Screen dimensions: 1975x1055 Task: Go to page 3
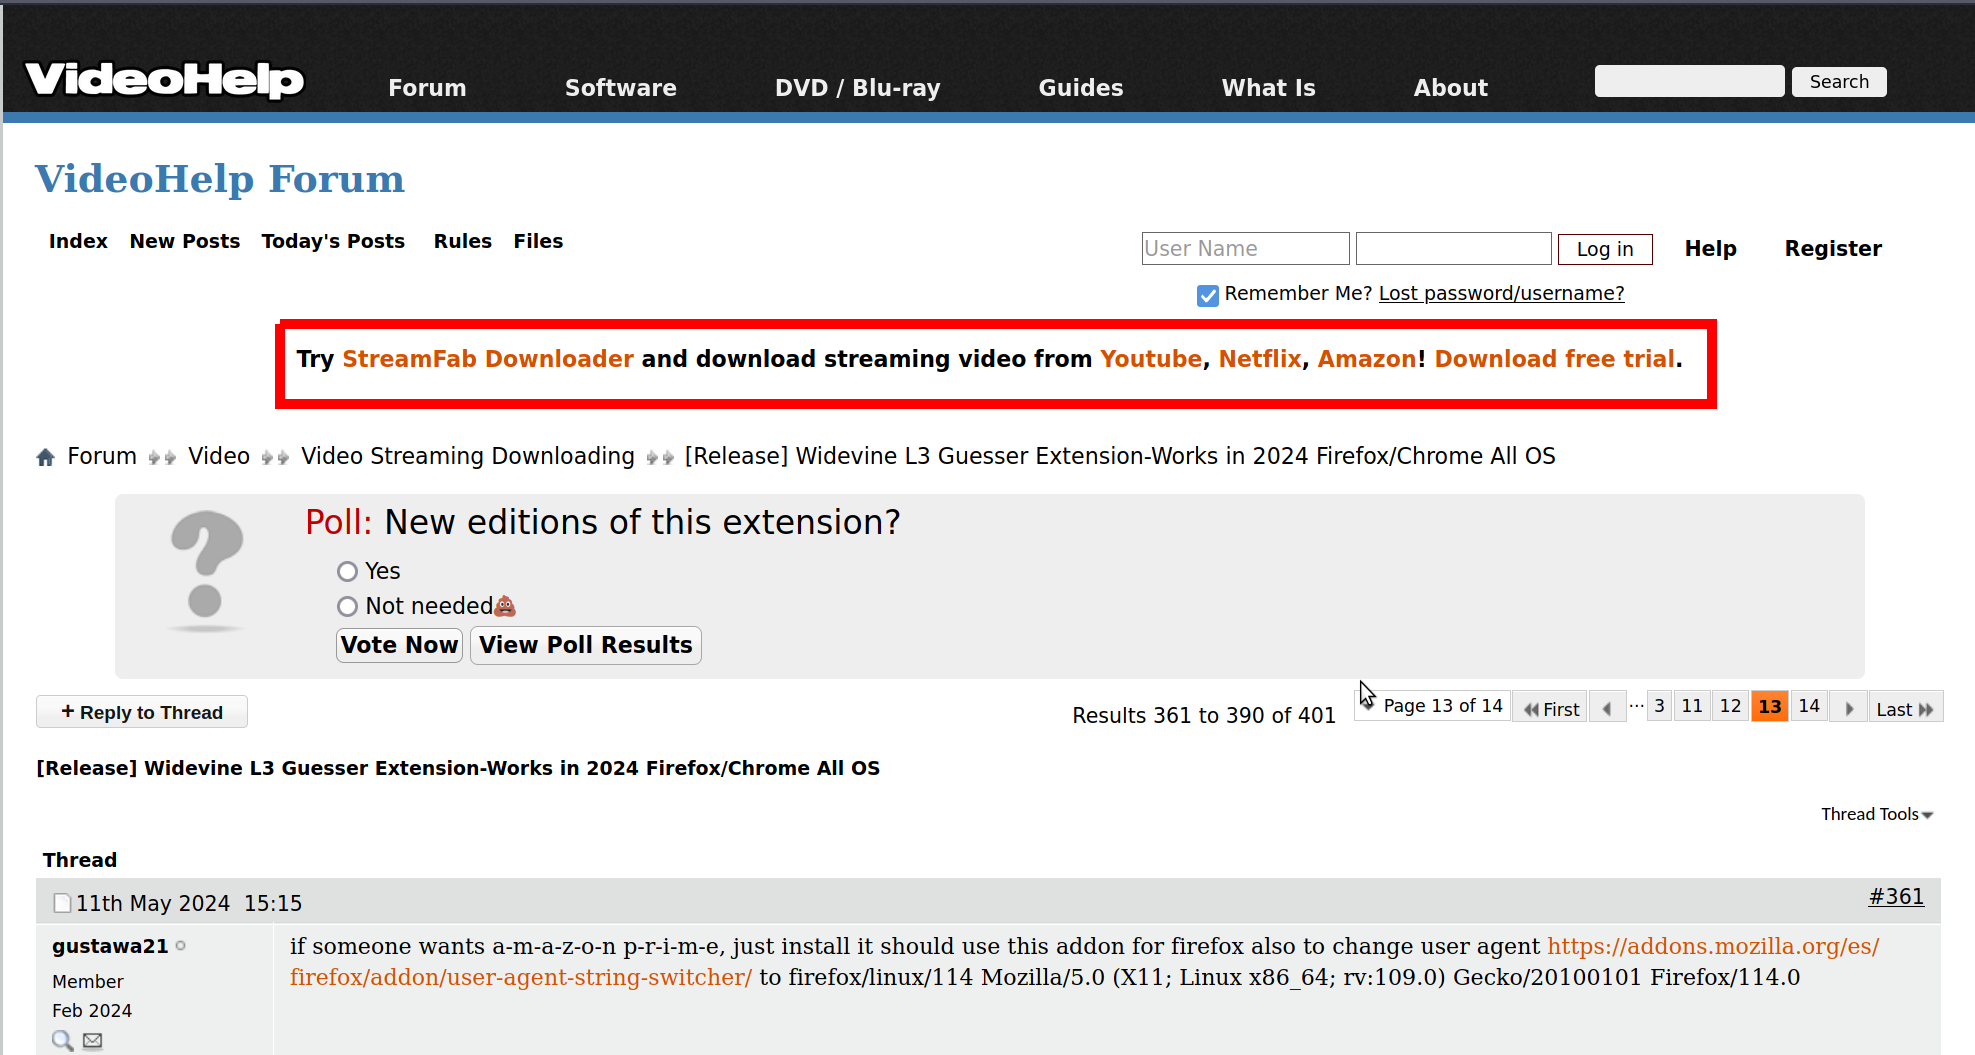click(1659, 706)
